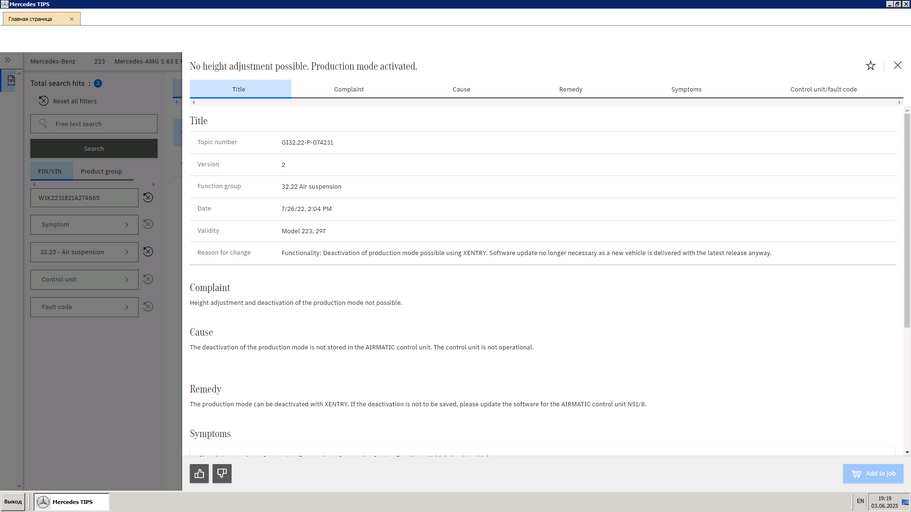The height and width of the screenshot is (512, 911).
Task: Click the thumbs up feedback icon
Action: [x=200, y=473]
